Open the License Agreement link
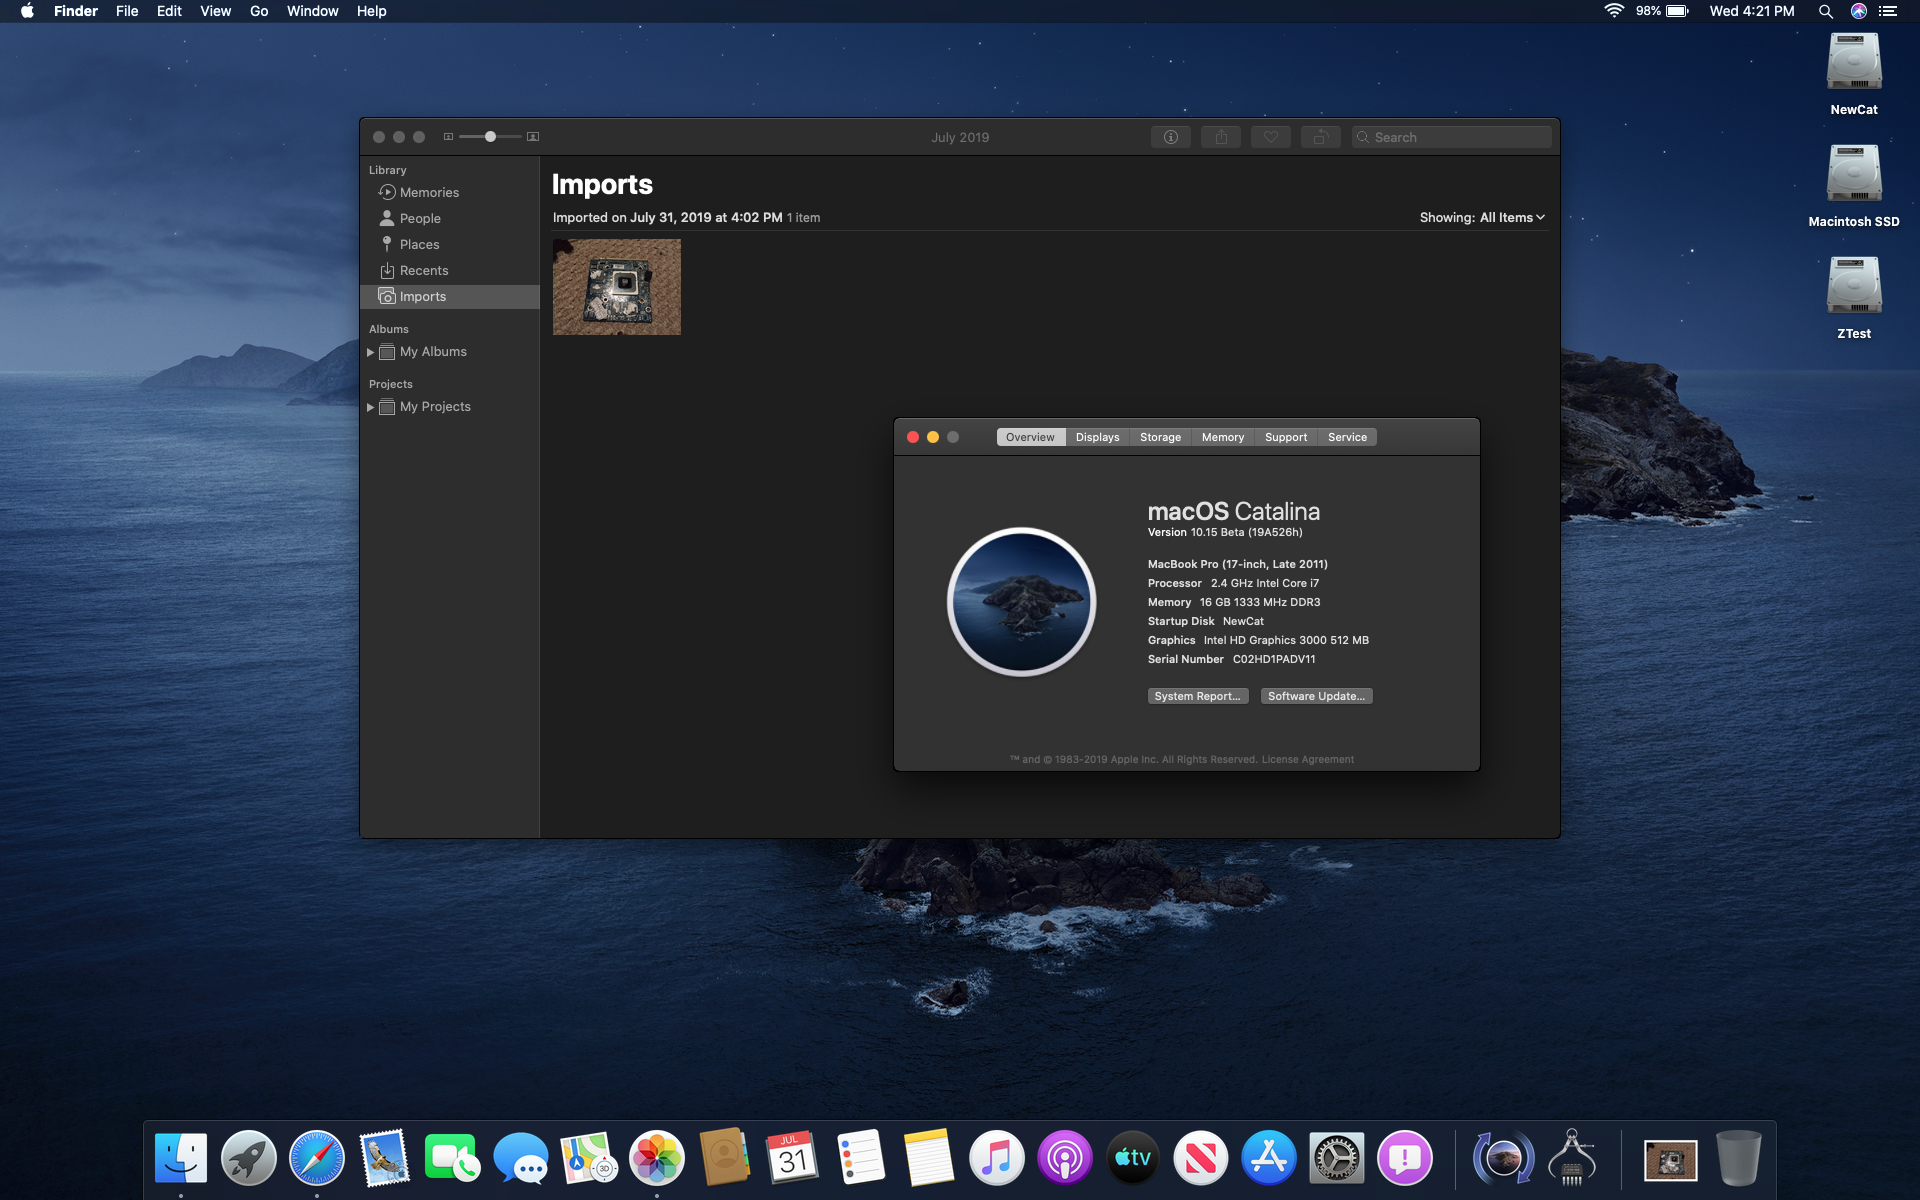This screenshot has width=1920, height=1200. coord(1307,759)
